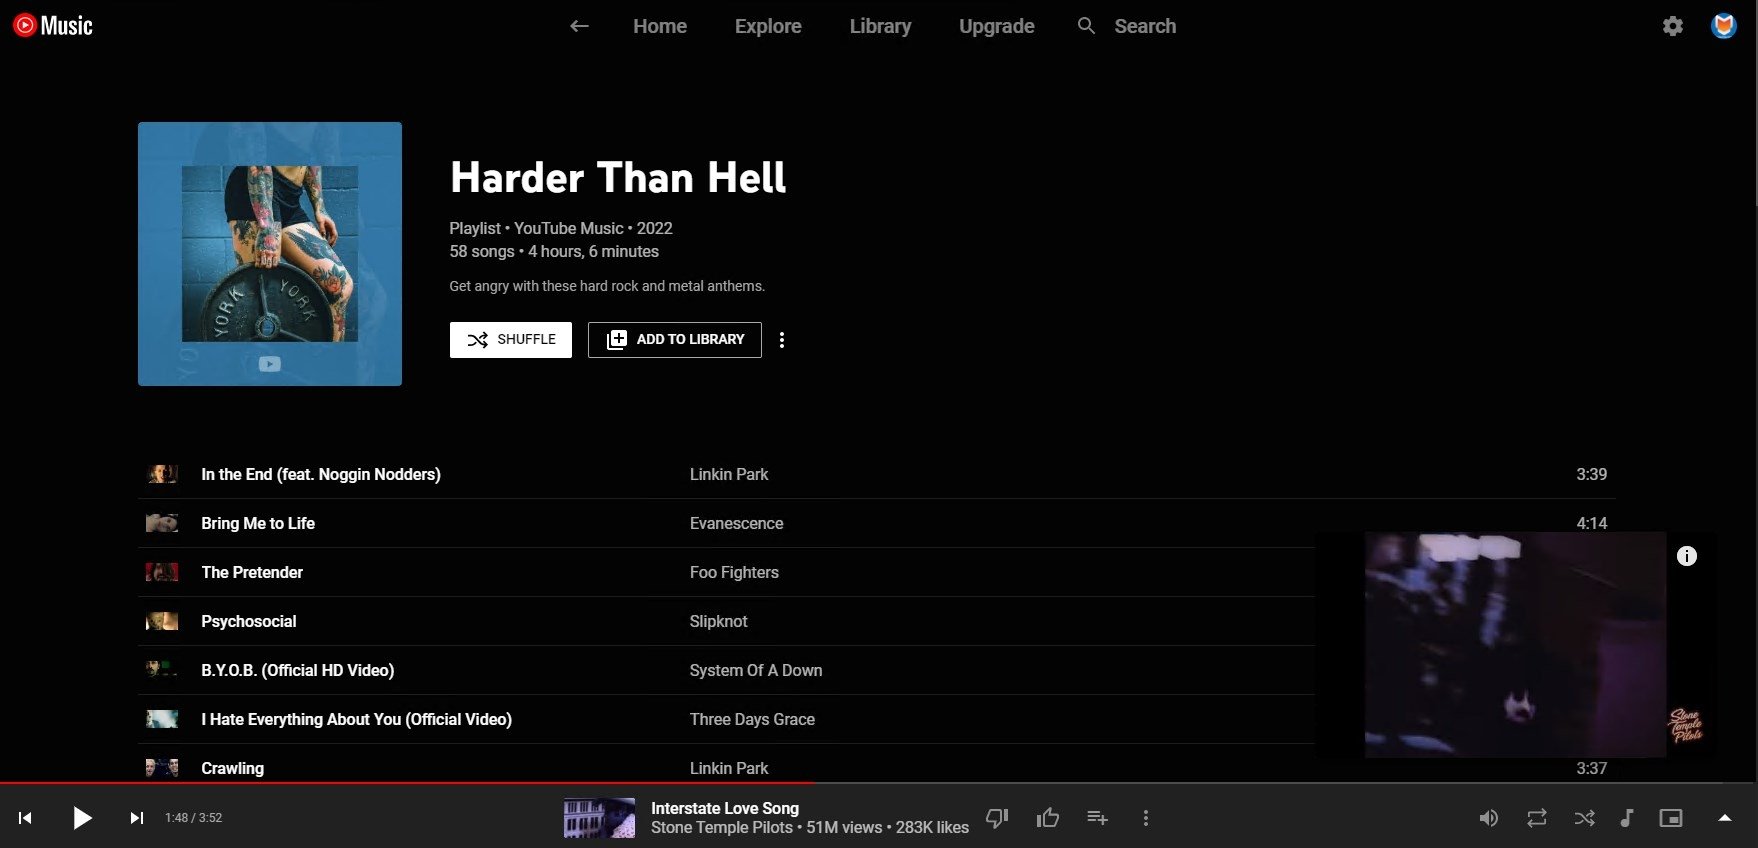This screenshot has width=1758, height=848.
Task: Expand the player page with up arrow
Action: coord(1724,818)
